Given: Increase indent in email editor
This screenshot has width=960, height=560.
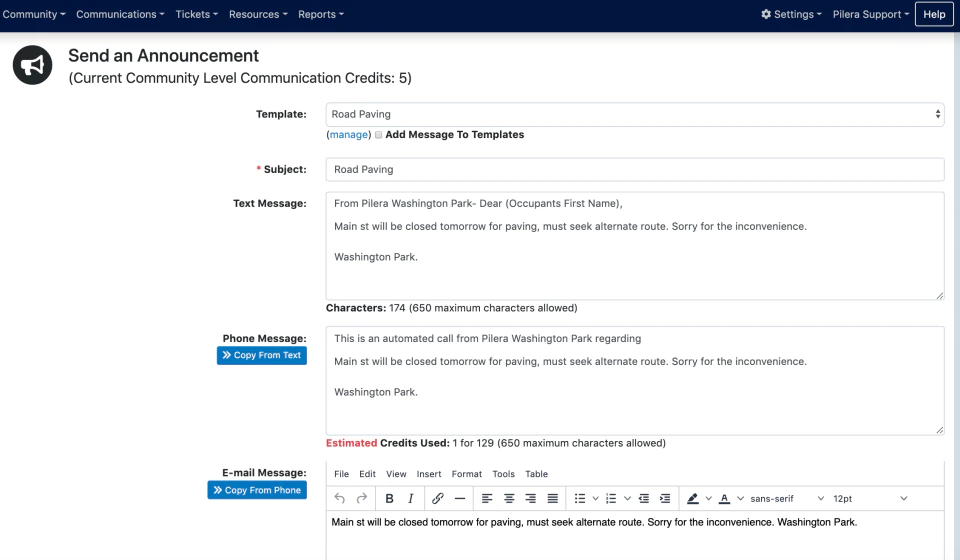Looking at the screenshot, I should point(665,499).
